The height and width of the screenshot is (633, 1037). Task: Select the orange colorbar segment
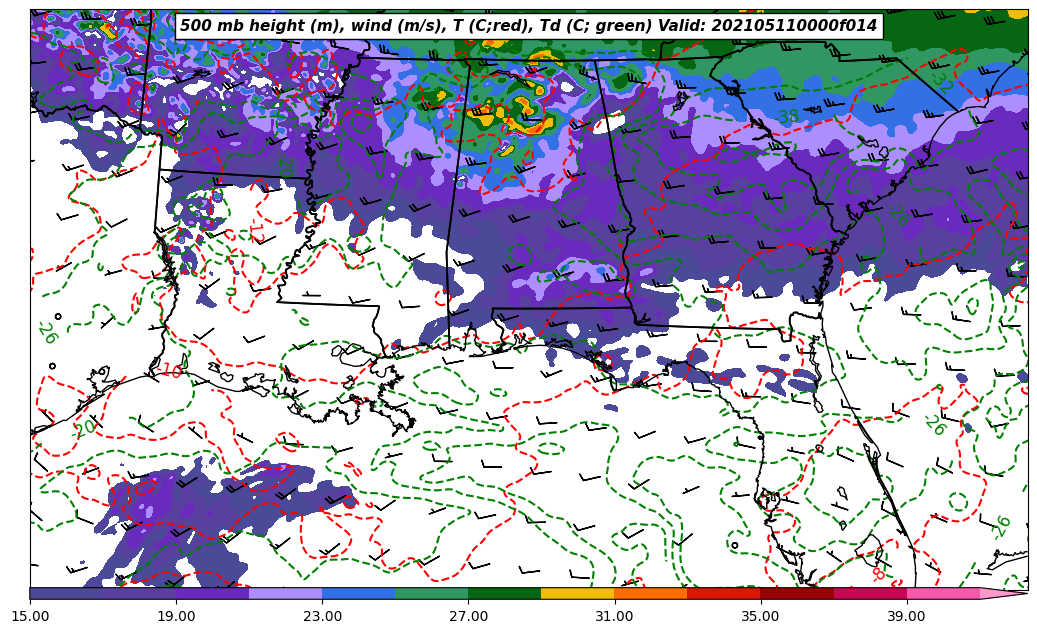pyautogui.click(x=650, y=593)
